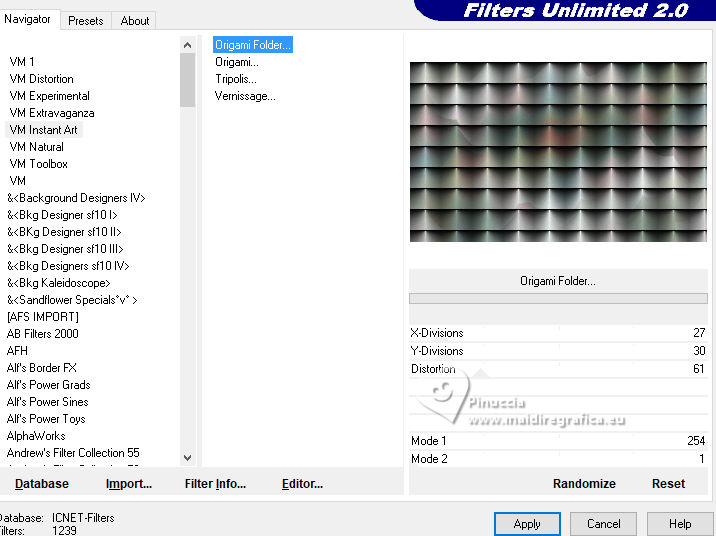The image size is (716, 536).
Task: Apply the Origami Folder filter
Action: pyautogui.click(x=527, y=524)
